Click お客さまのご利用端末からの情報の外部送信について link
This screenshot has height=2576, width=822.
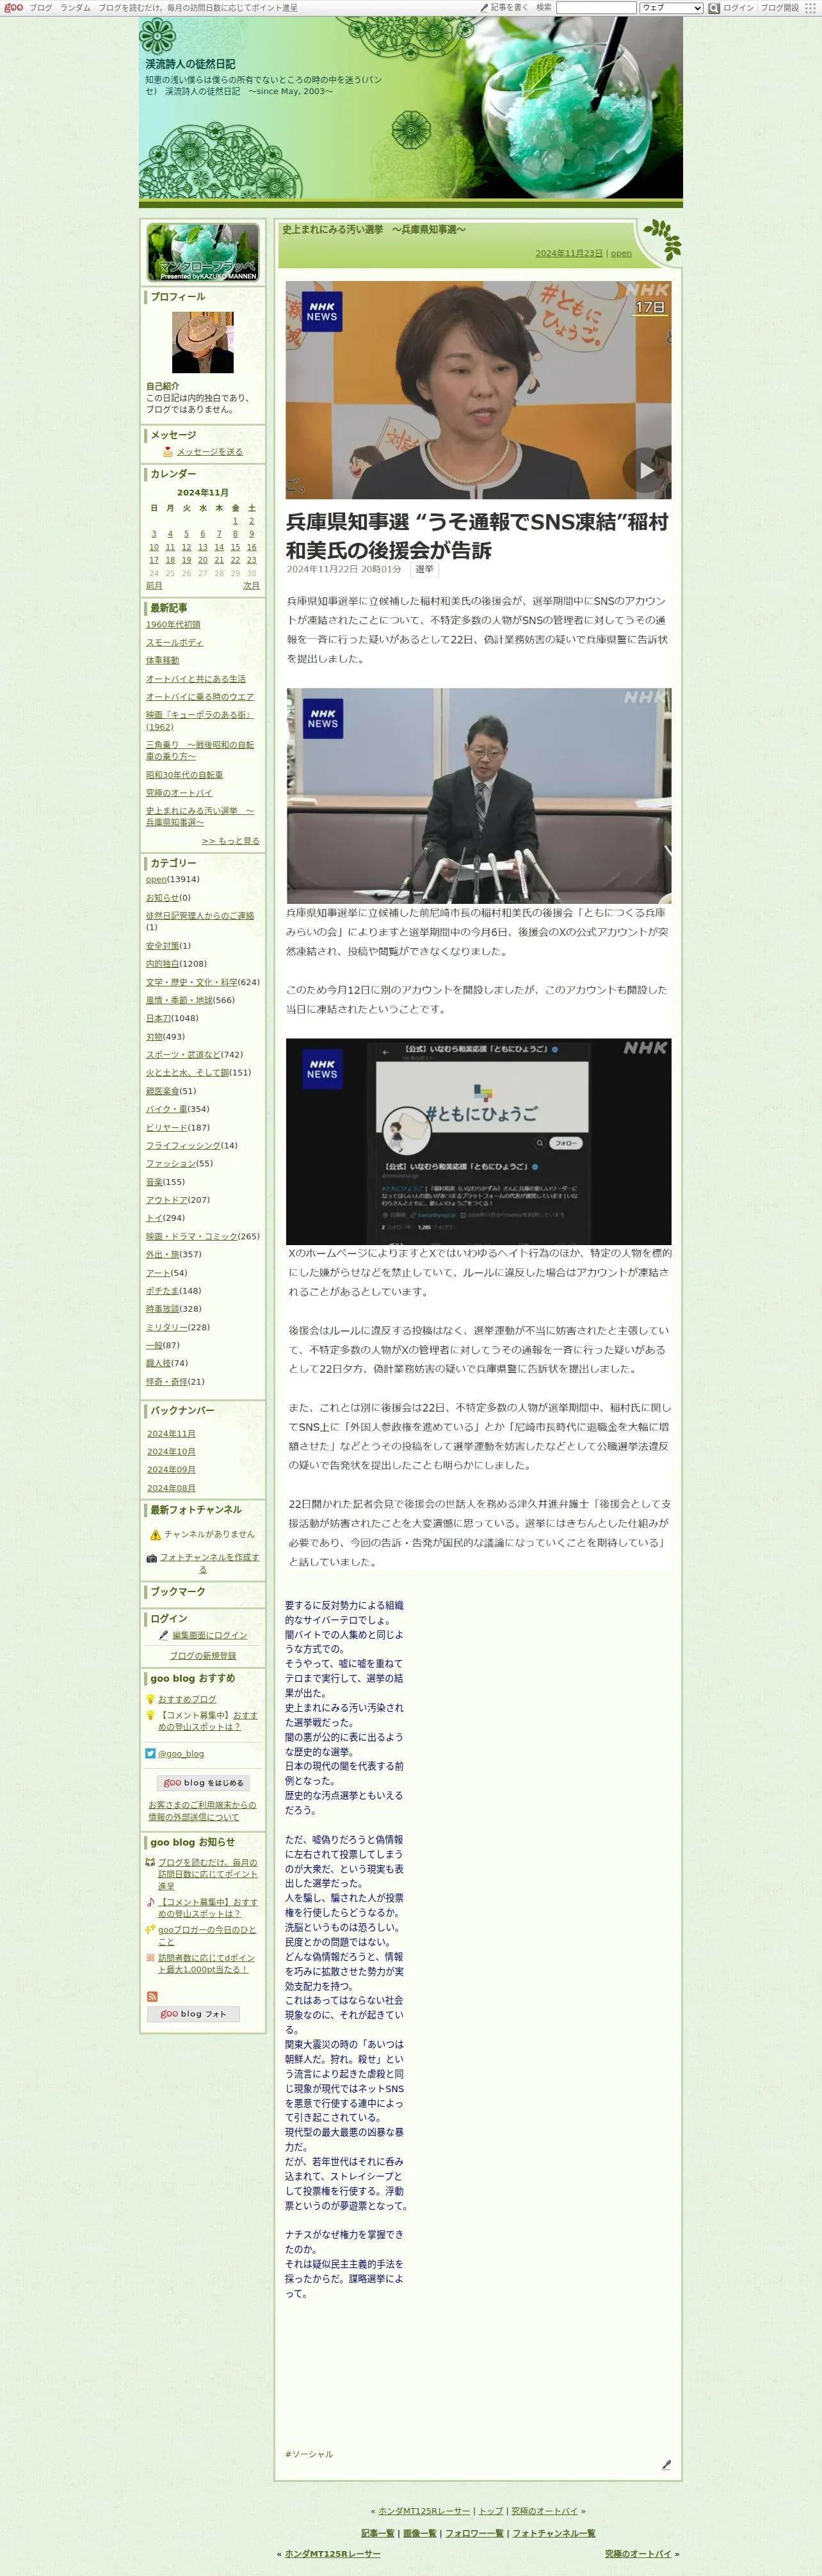(x=202, y=1810)
